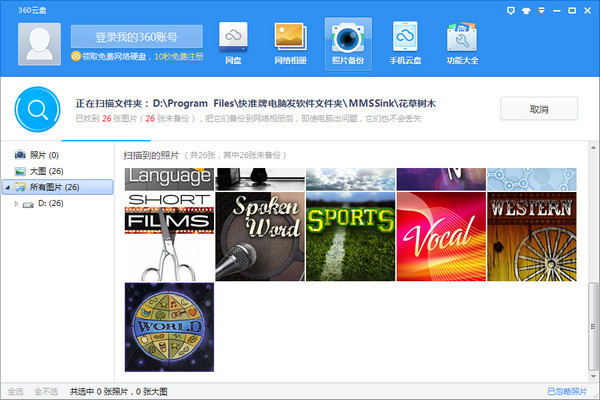Click the blue scanning magnifier icon
The width and height of the screenshot is (600, 400).
[x=38, y=109]
